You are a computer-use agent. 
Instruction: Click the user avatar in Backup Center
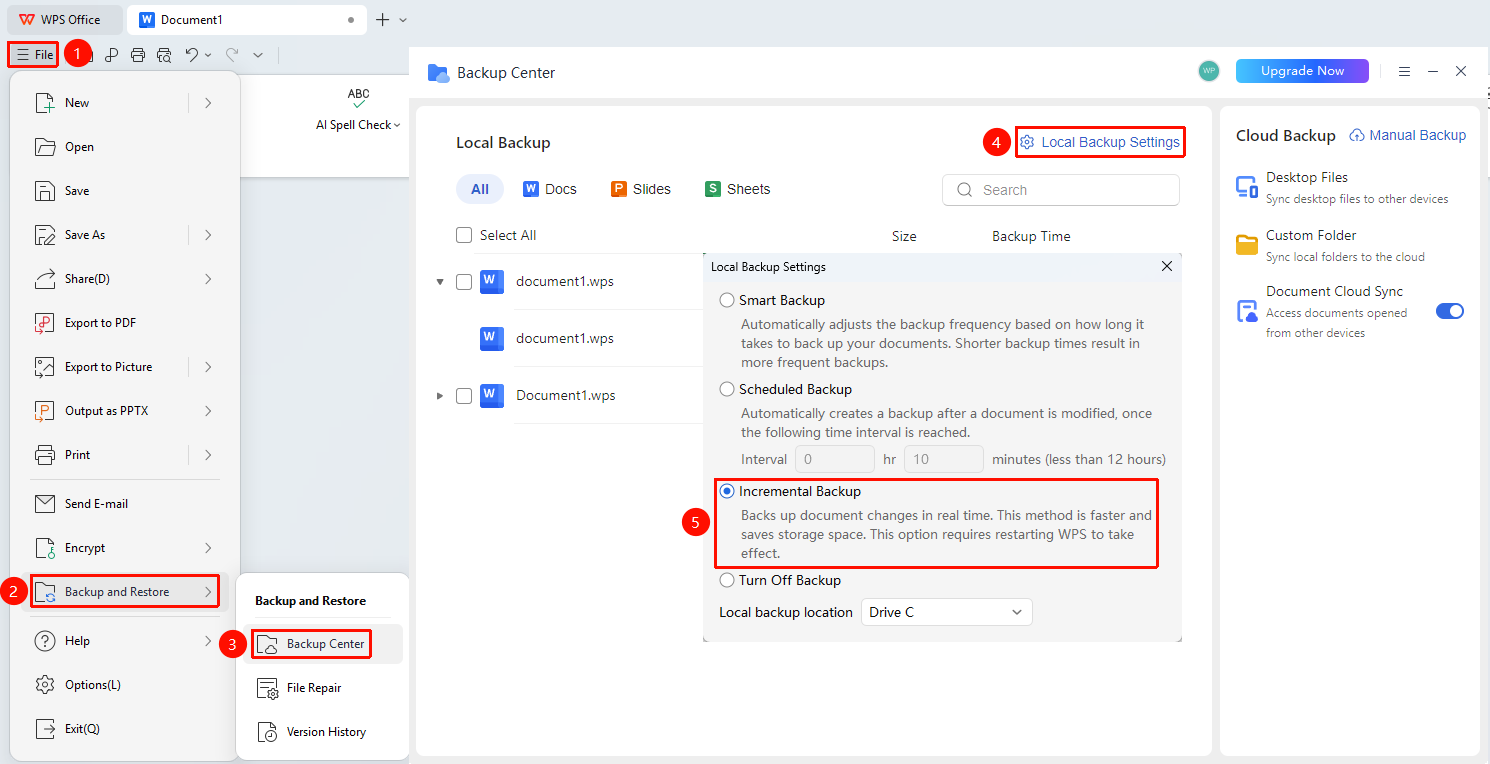(1209, 71)
